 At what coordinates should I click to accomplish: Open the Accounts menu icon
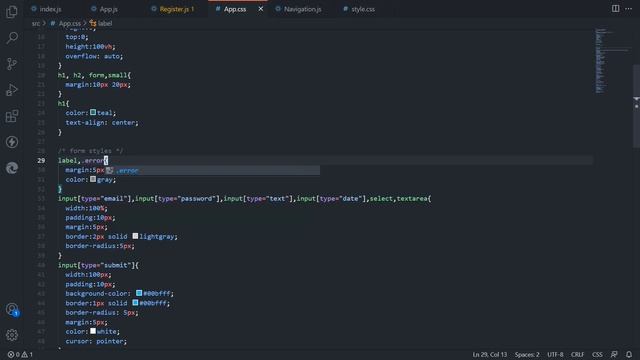point(12,309)
